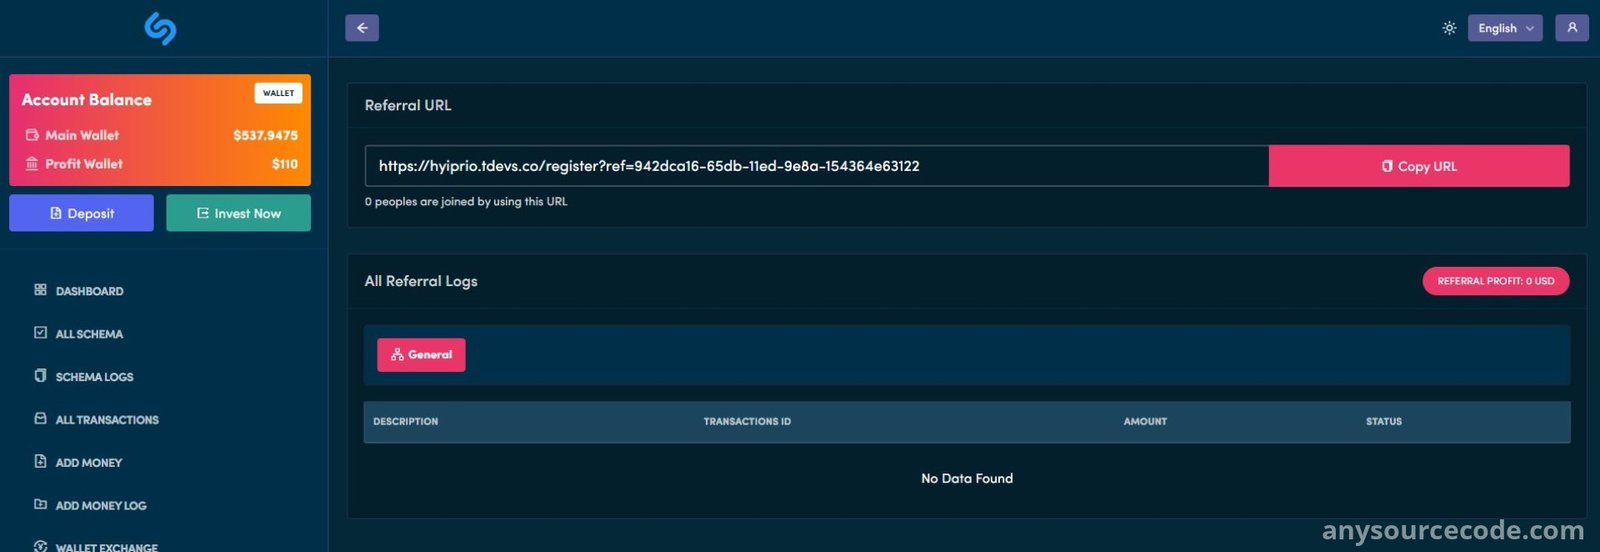Click DESCRIPTION column header
This screenshot has width=1600, height=552.
click(x=405, y=422)
